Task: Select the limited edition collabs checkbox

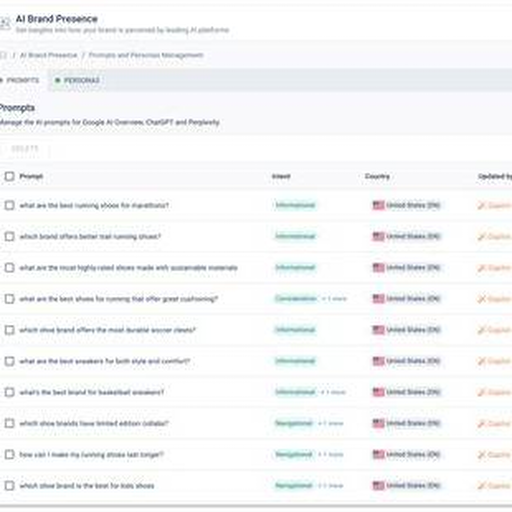Action: coord(9,423)
